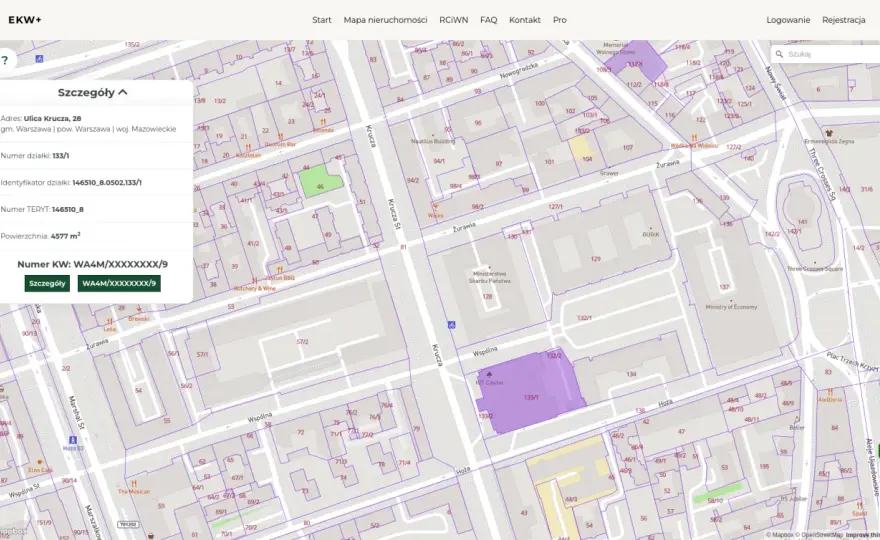The height and width of the screenshot is (540, 880).
Task: Click The Mexican restaurant marker
Action: (134, 484)
